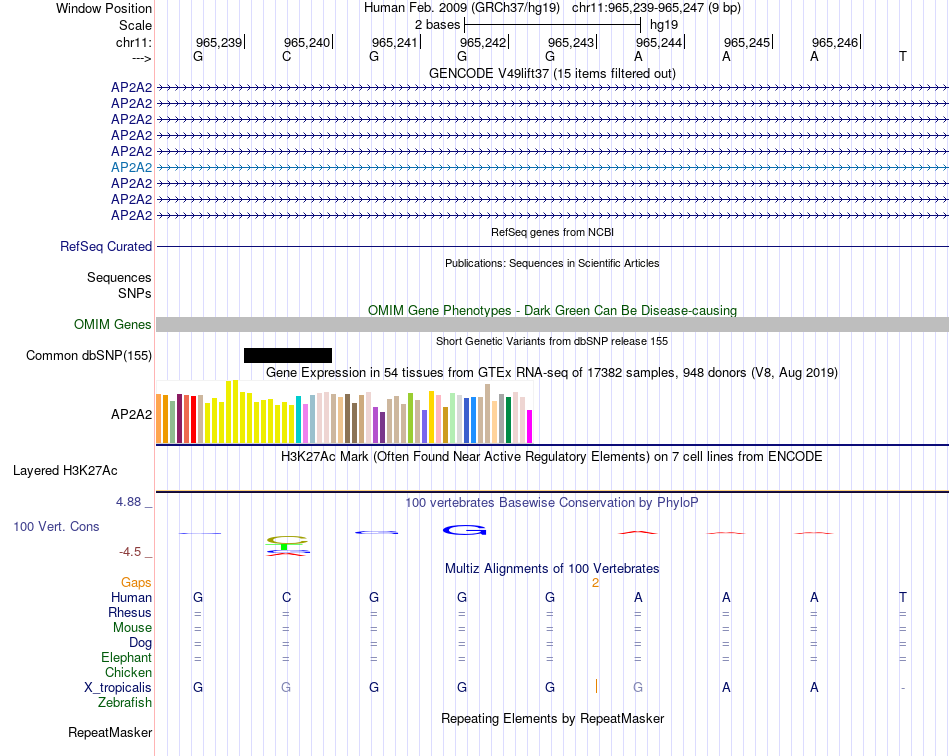Click the orange 2 in Gaps row
Screen dimensions: 950x756
tap(596, 583)
